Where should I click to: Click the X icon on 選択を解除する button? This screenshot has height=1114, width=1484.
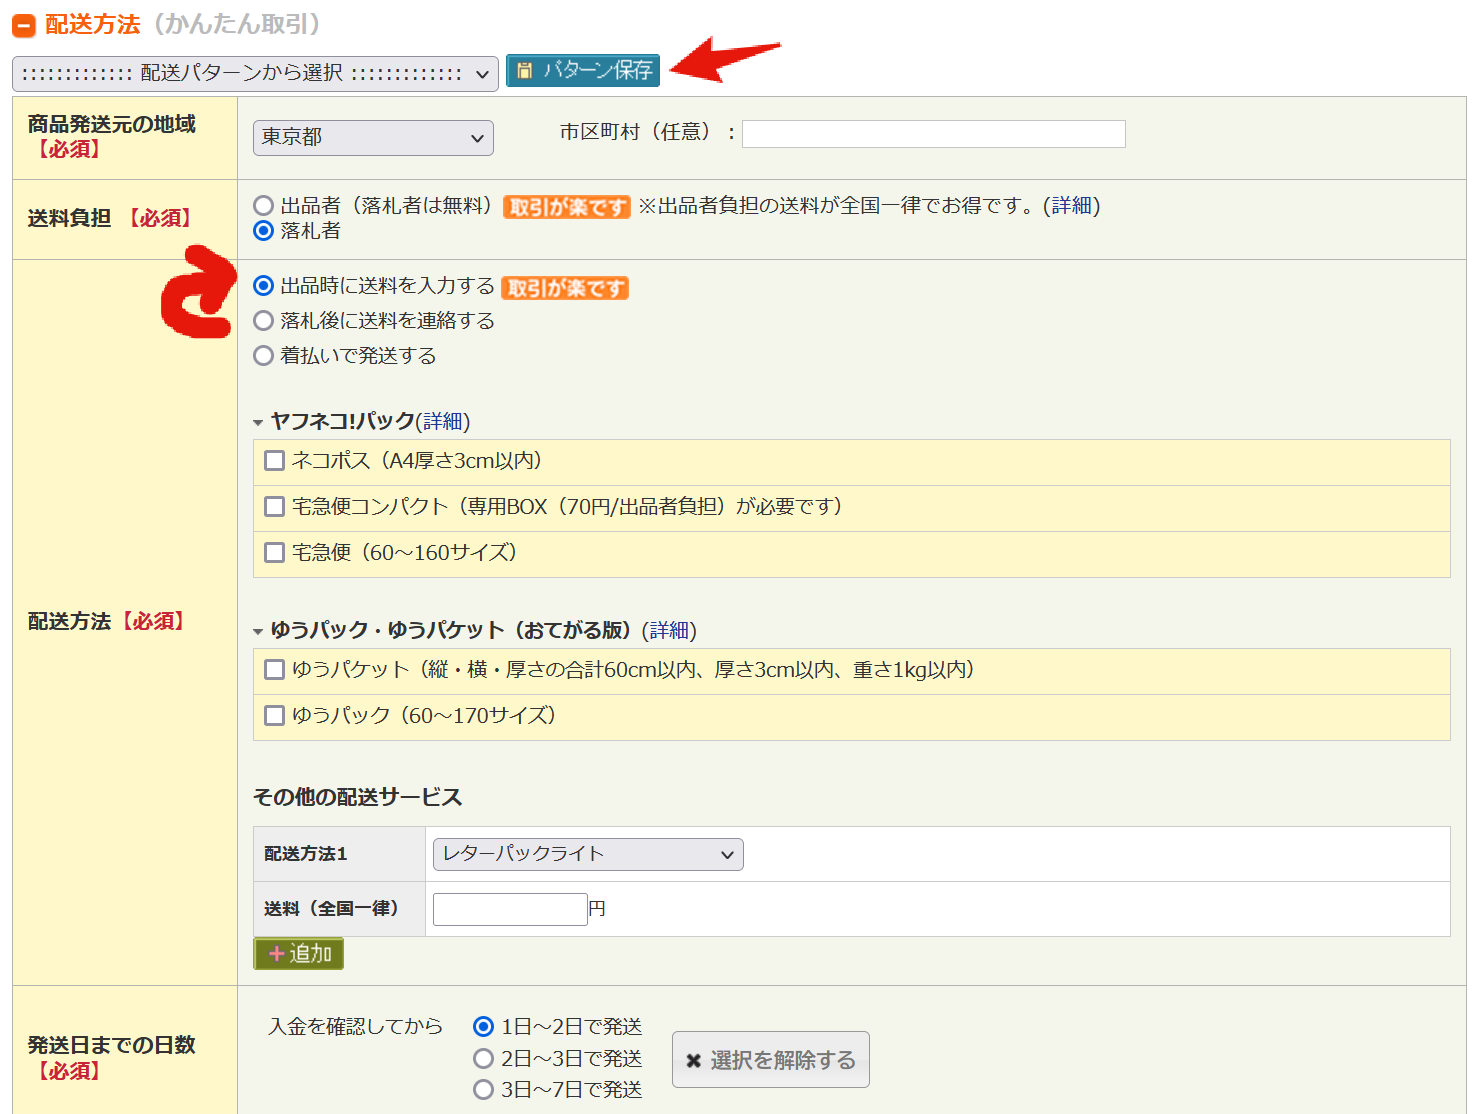coord(695,1059)
